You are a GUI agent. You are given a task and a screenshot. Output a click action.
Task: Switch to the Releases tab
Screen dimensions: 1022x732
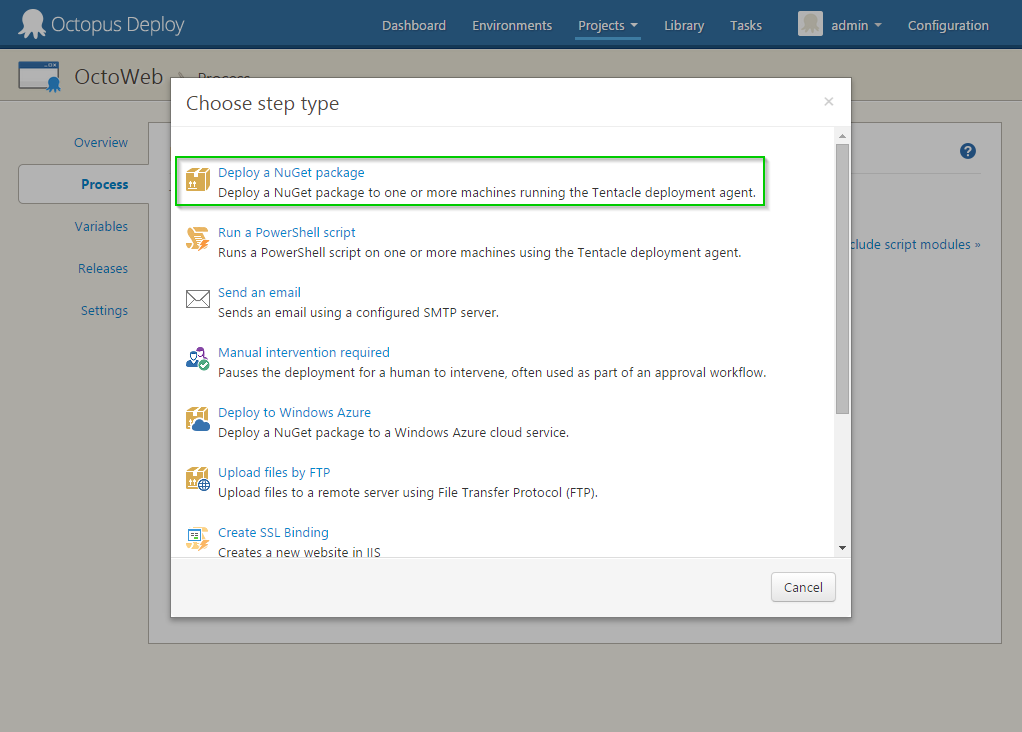click(102, 268)
